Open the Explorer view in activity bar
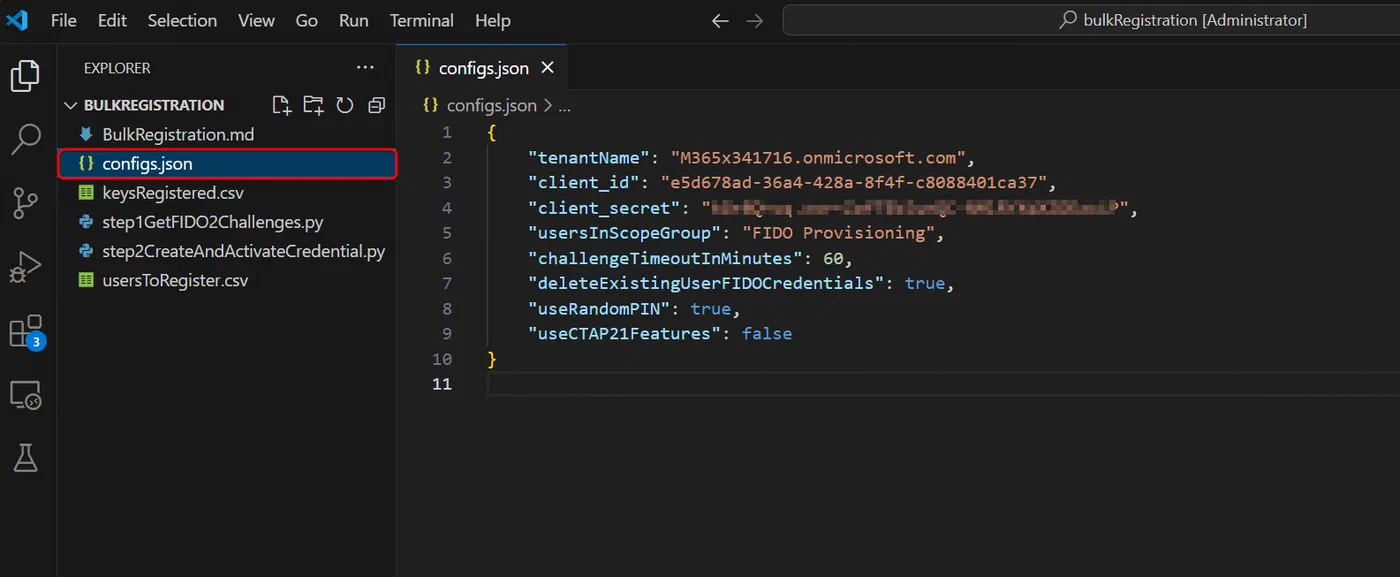Viewport: 1400px width, 577px height. tap(25, 76)
